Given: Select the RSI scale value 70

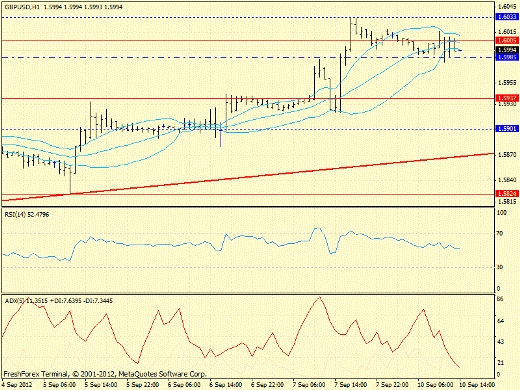Looking at the screenshot, I should coord(500,234).
